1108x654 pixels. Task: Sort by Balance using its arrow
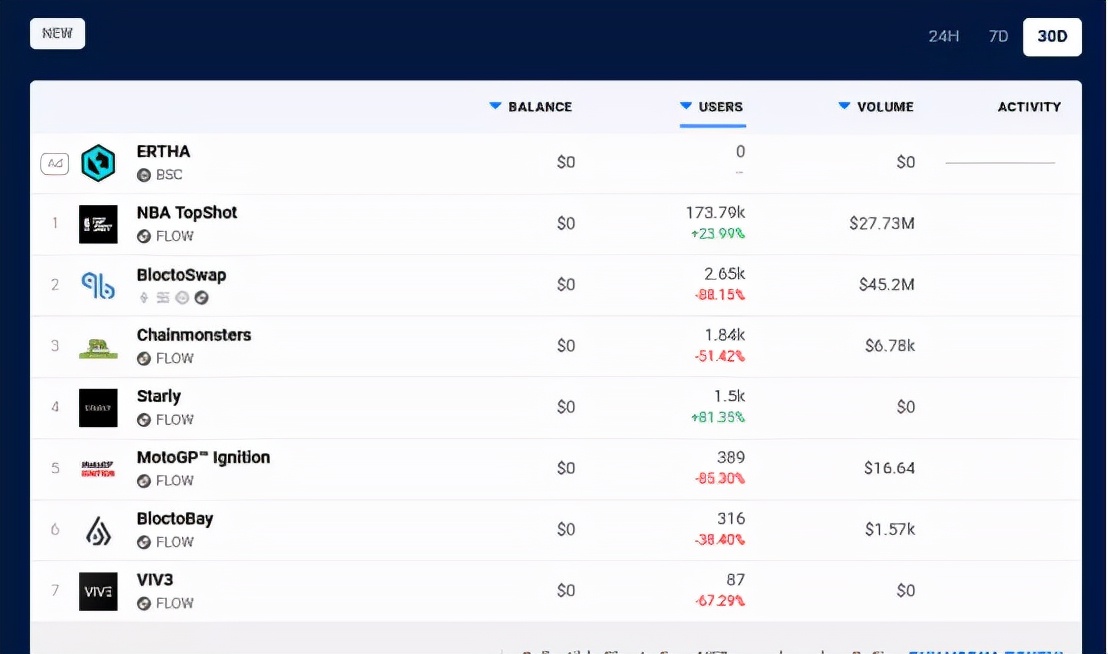[495, 106]
